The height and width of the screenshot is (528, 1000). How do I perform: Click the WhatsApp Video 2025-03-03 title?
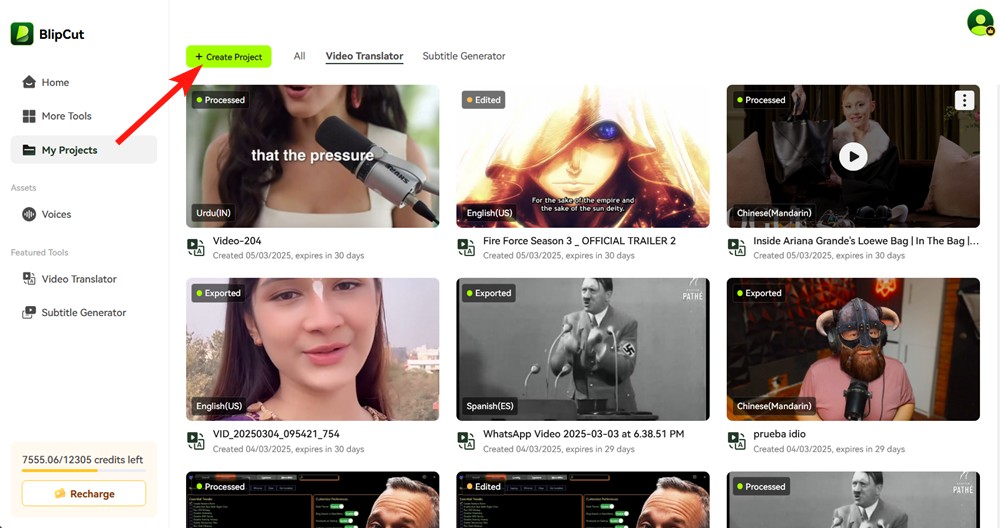click(x=584, y=434)
